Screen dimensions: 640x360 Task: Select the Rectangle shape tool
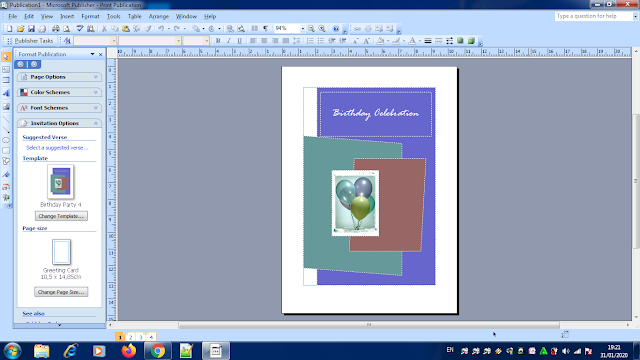tap(6, 151)
